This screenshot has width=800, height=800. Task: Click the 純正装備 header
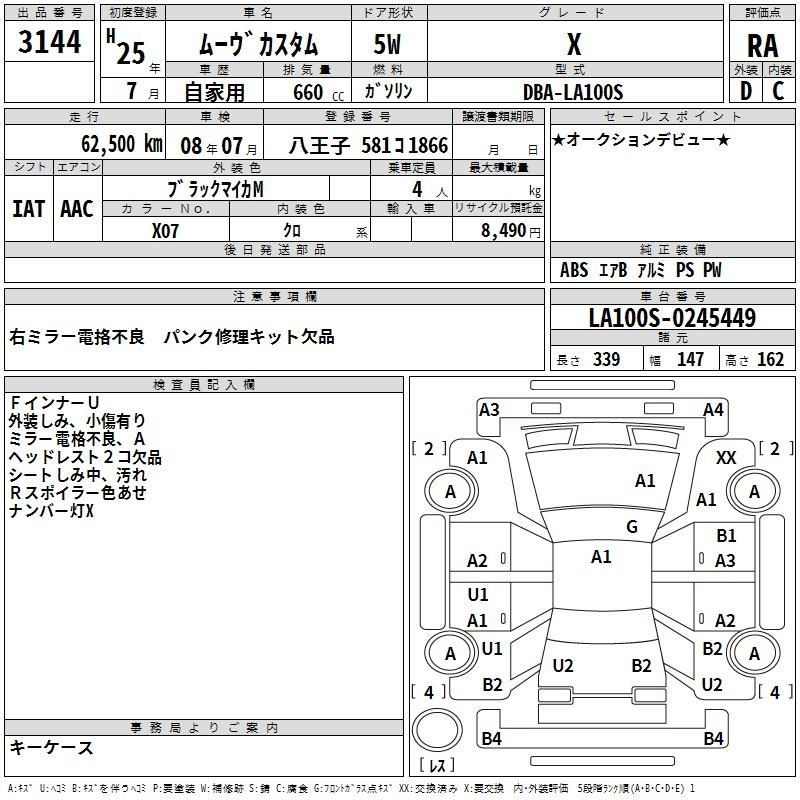tap(672, 249)
